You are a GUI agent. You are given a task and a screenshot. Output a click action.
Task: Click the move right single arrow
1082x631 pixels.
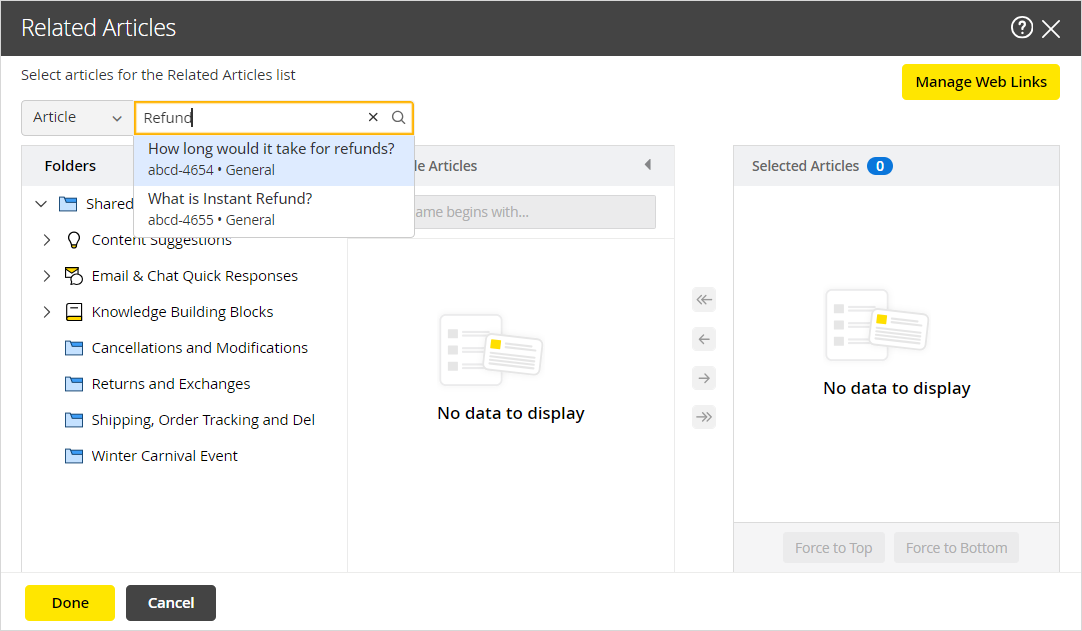pyautogui.click(x=704, y=378)
